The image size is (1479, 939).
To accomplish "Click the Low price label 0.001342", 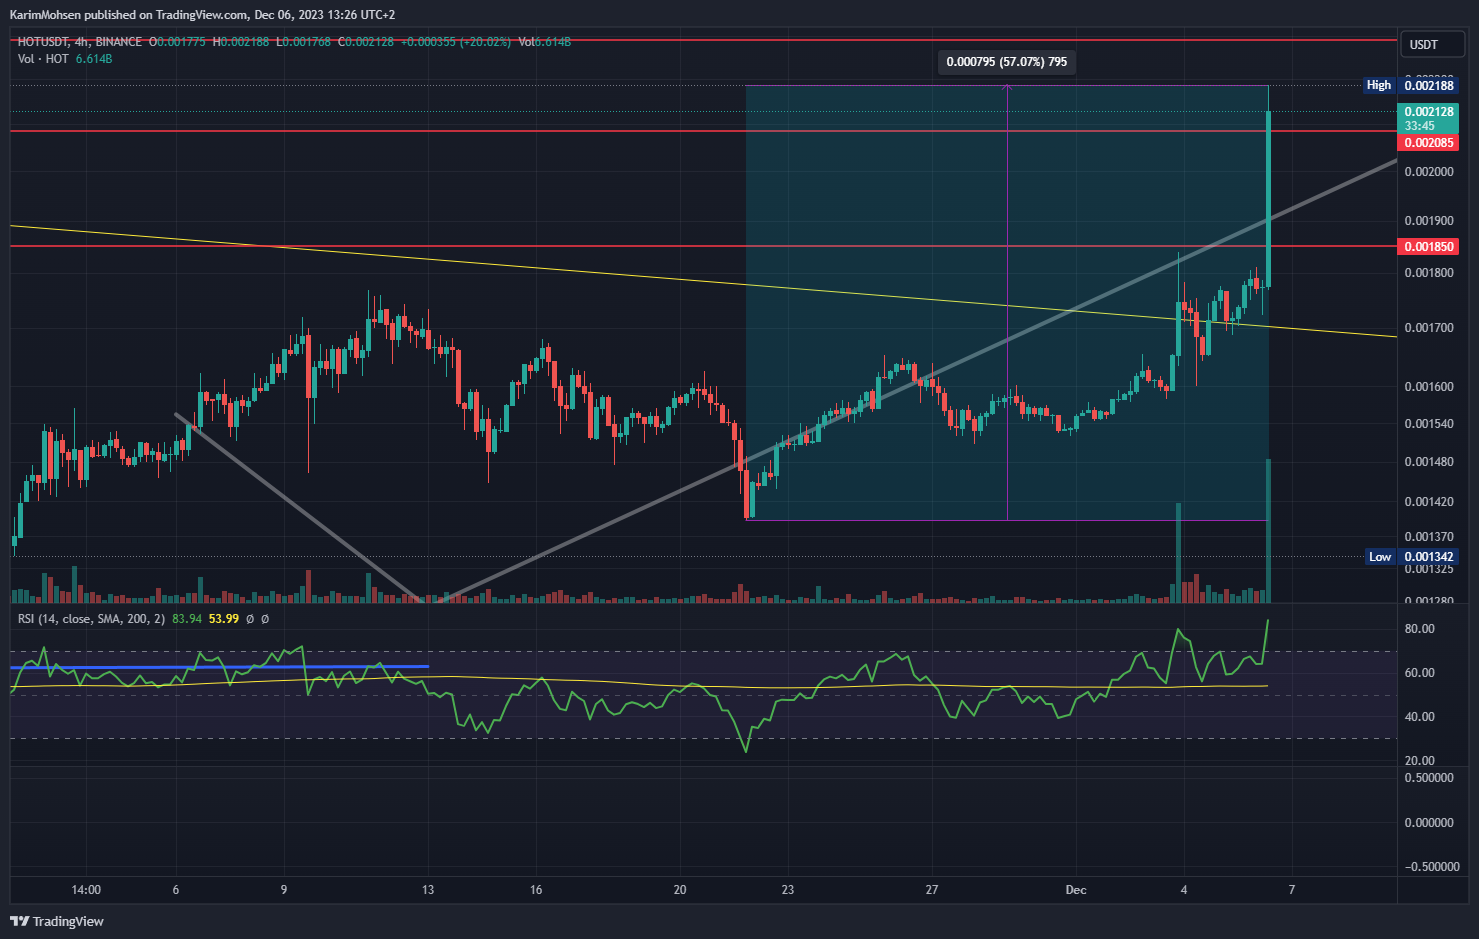I will click(1429, 557).
